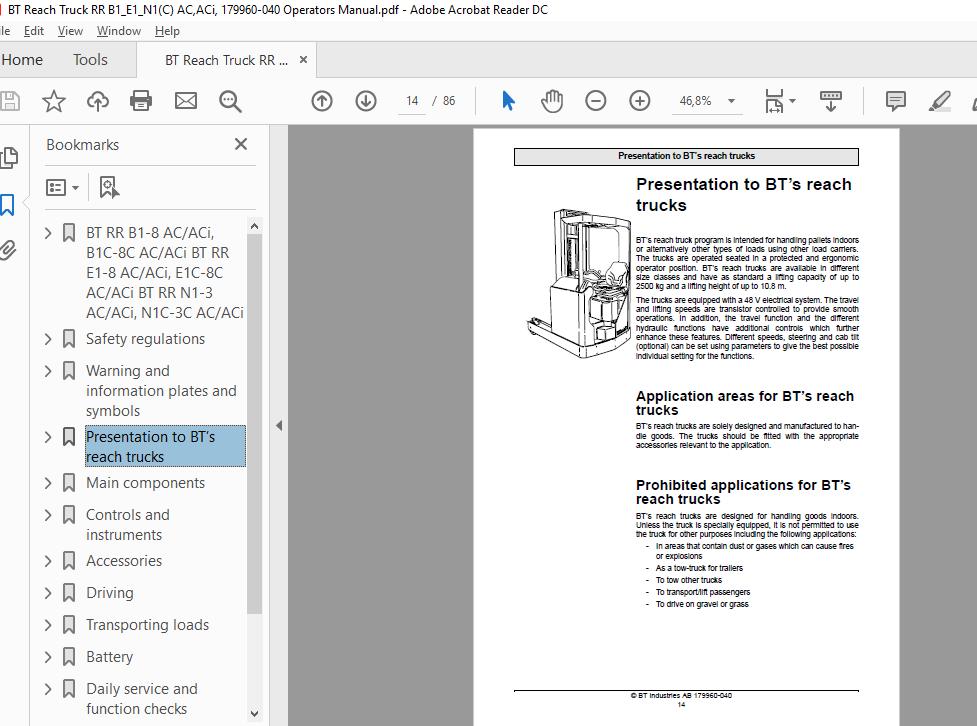Viewport: 977px width, 726px height.
Task: Select the Fill & Sign pencil tool
Action: pyautogui.click(x=938, y=100)
